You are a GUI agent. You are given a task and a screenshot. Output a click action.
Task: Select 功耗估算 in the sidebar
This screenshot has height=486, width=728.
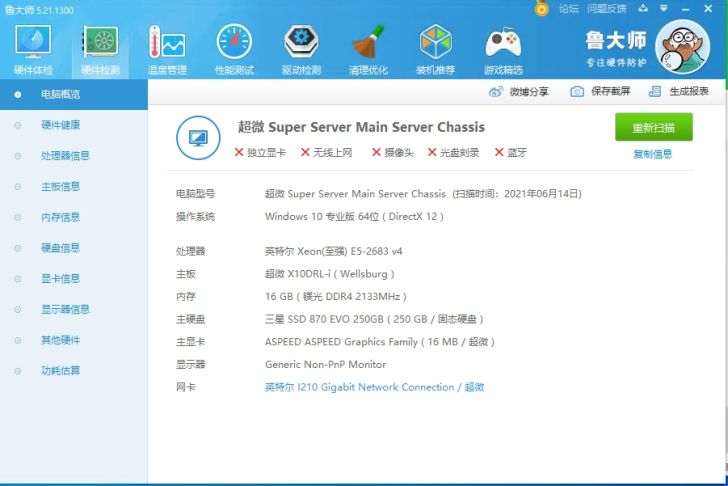60,370
